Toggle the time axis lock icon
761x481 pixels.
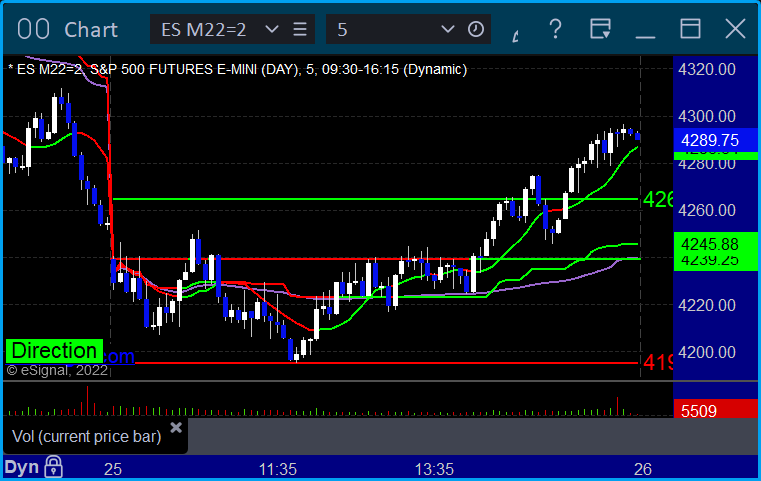coord(53,467)
